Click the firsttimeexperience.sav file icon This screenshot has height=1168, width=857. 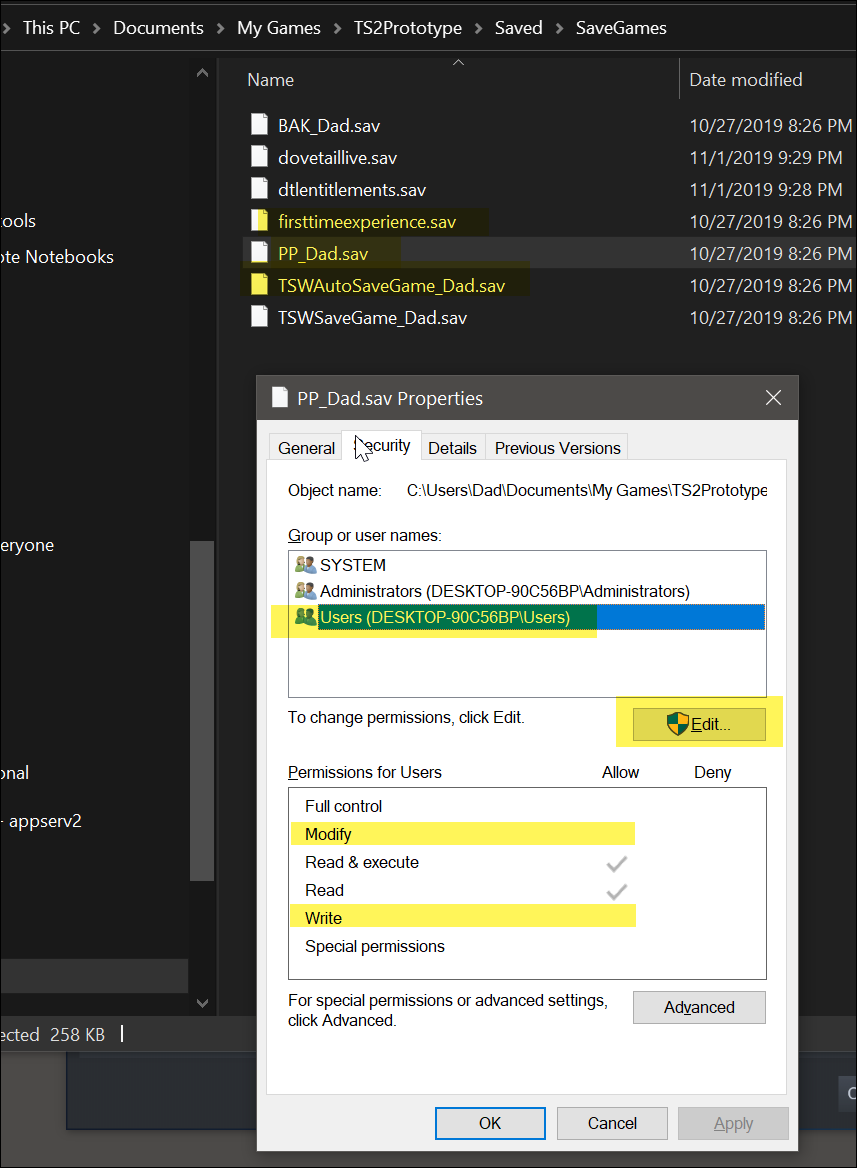pos(260,222)
